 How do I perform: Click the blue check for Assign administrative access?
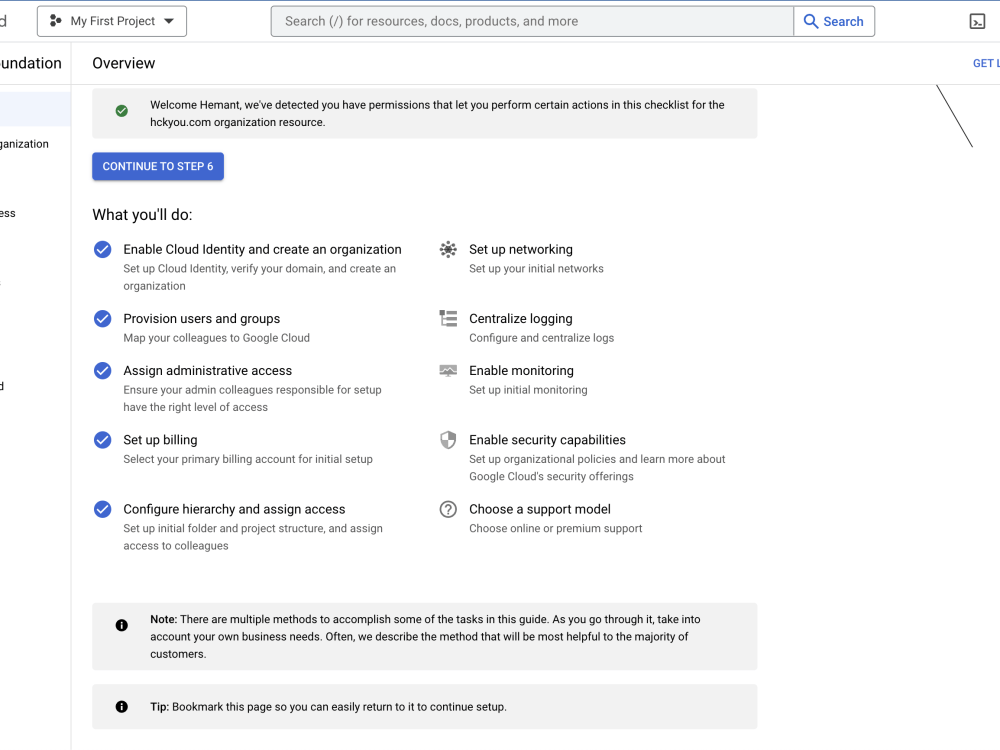(x=102, y=370)
